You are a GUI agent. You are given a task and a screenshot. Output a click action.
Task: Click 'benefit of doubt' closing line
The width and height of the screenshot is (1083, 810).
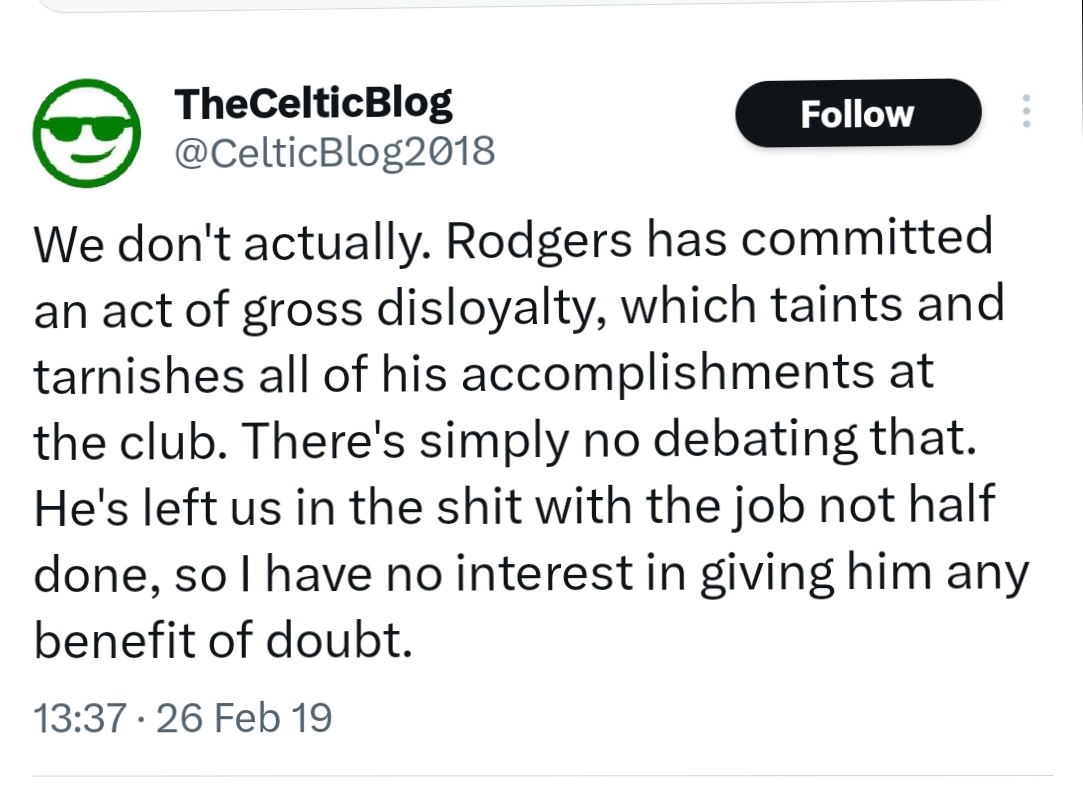[x=222, y=638]
